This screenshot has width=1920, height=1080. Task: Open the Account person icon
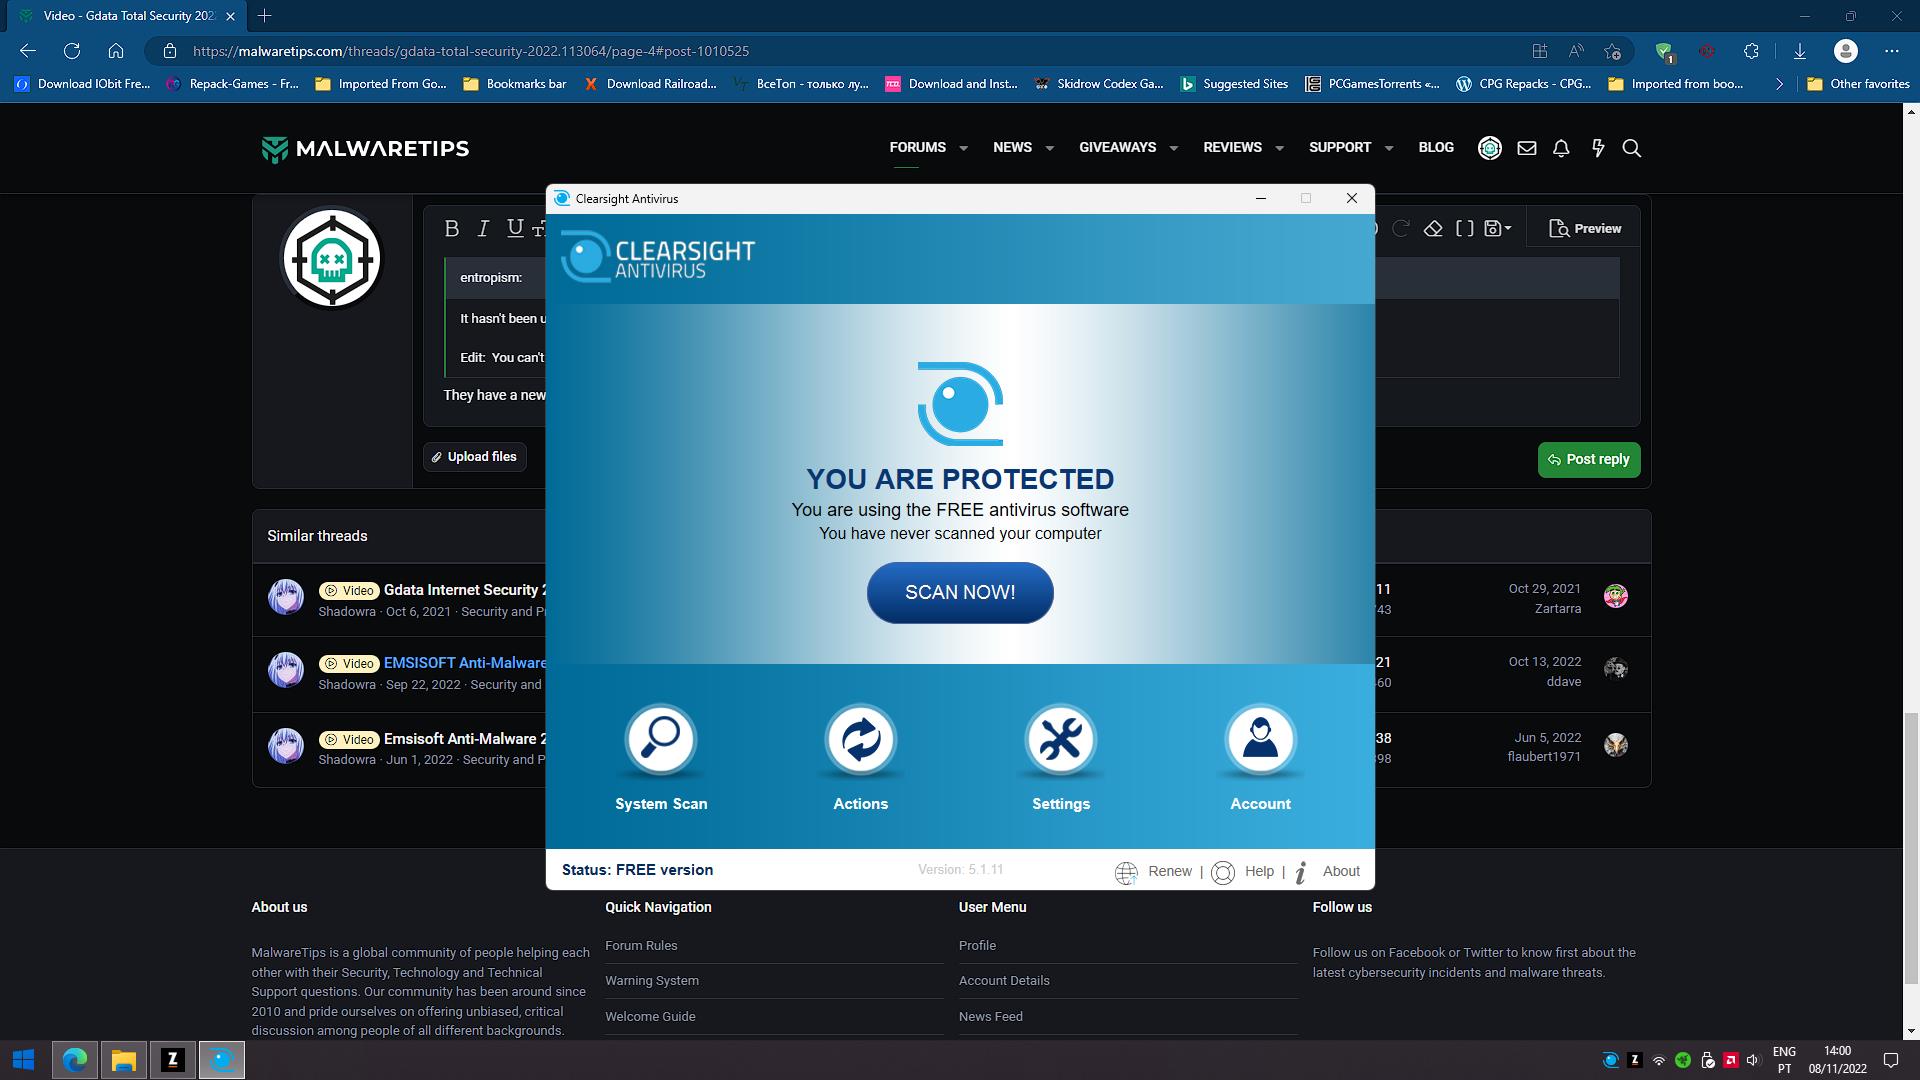pos(1260,740)
